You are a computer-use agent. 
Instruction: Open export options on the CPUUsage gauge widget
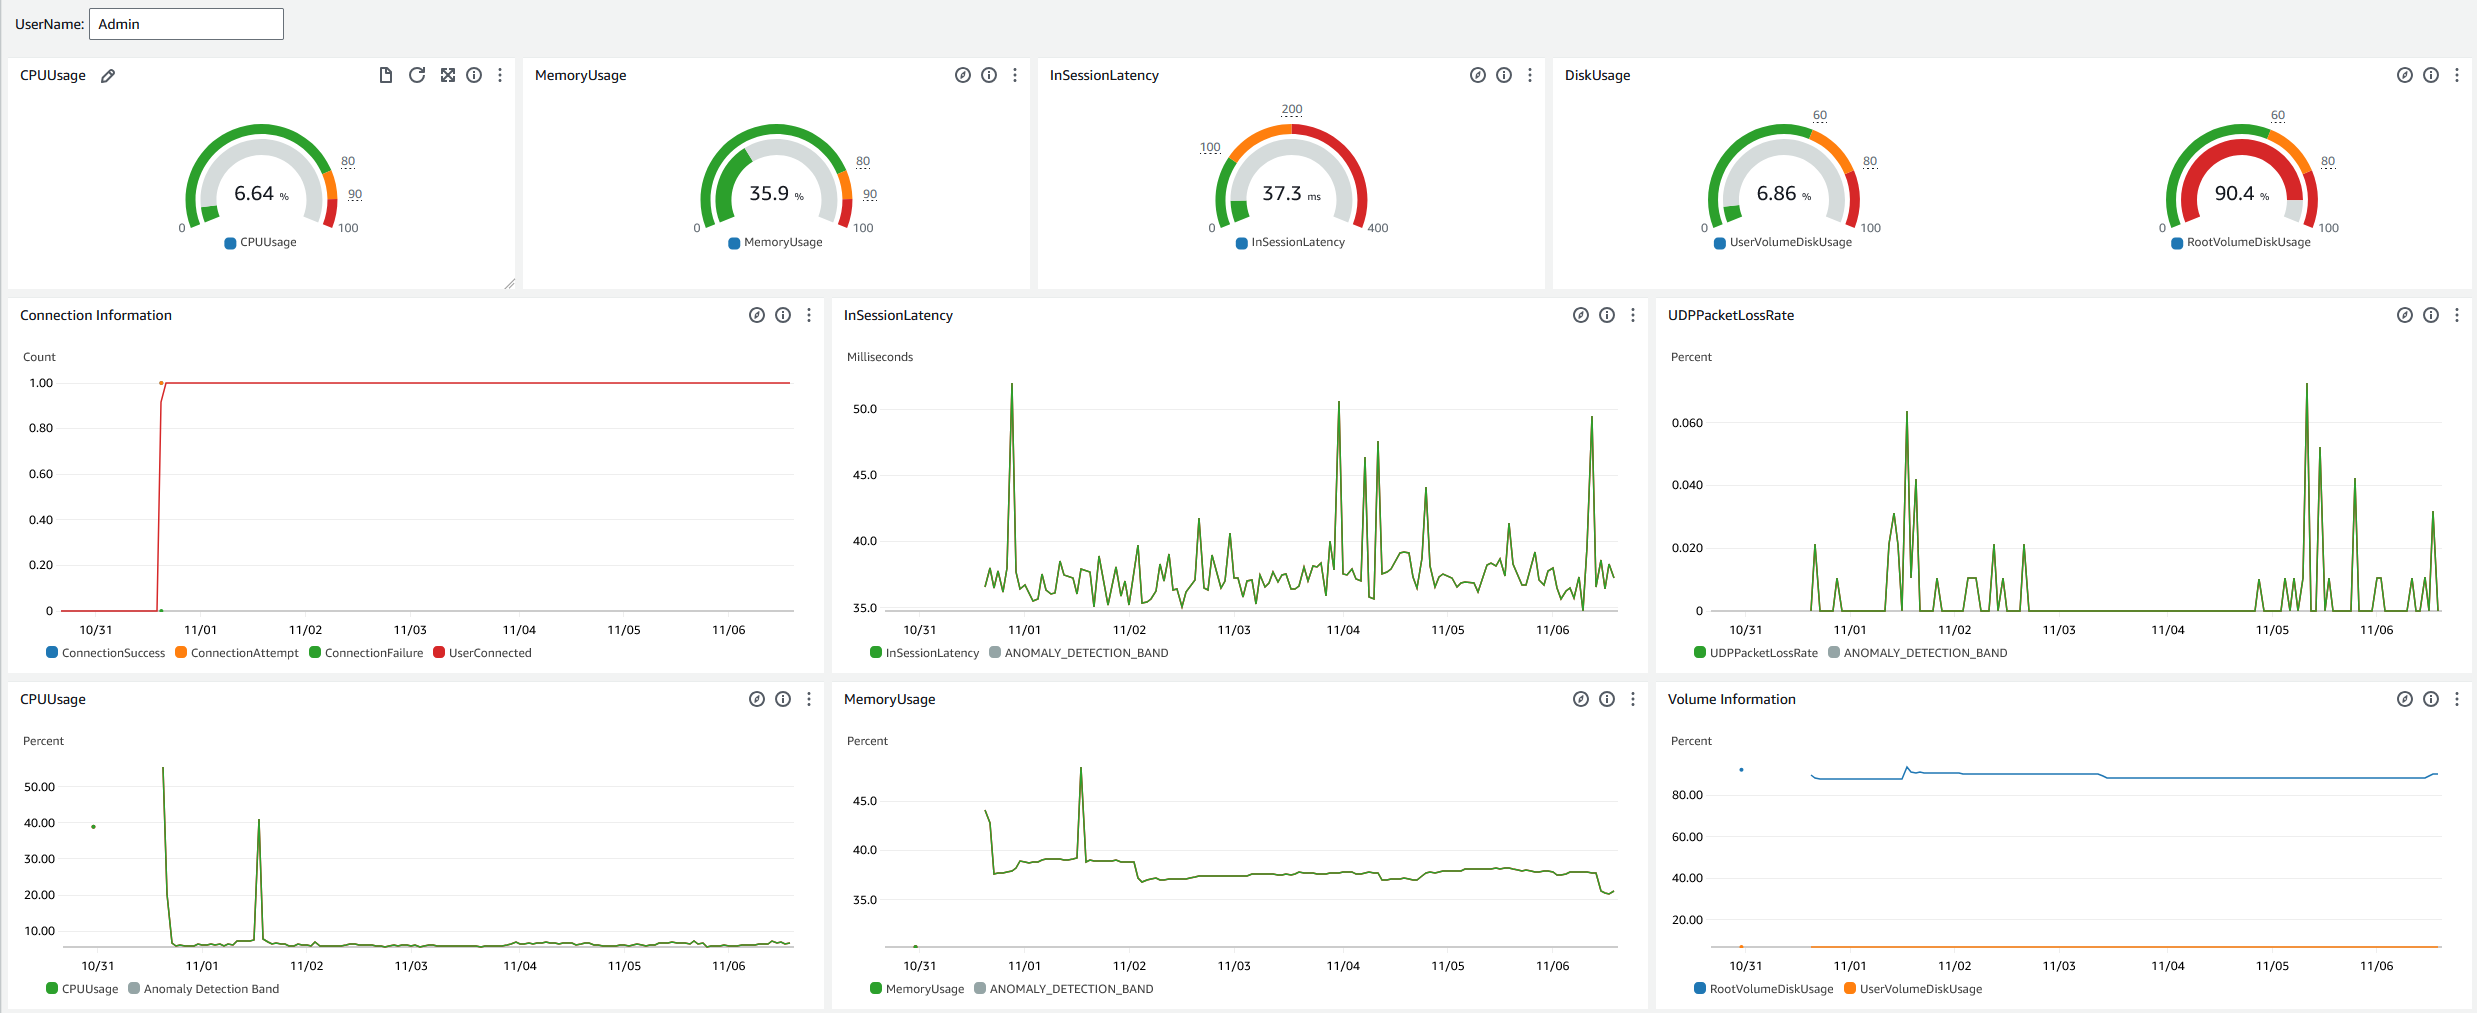tap(385, 75)
